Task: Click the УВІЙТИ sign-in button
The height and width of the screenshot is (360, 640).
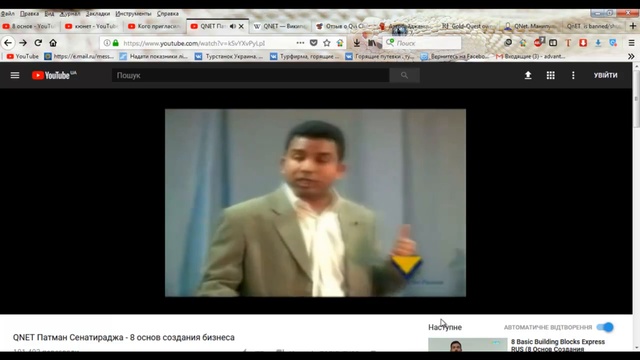Action: 605,75
